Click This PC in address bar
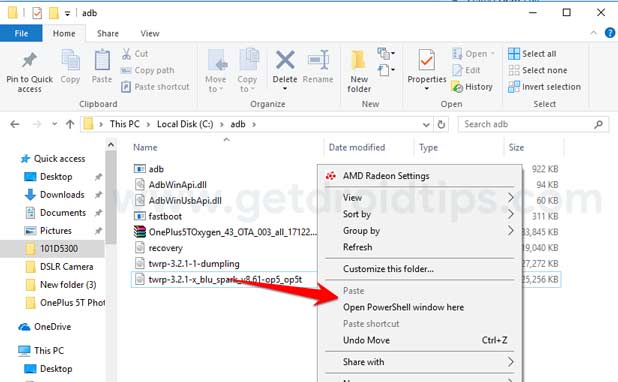 (125, 124)
